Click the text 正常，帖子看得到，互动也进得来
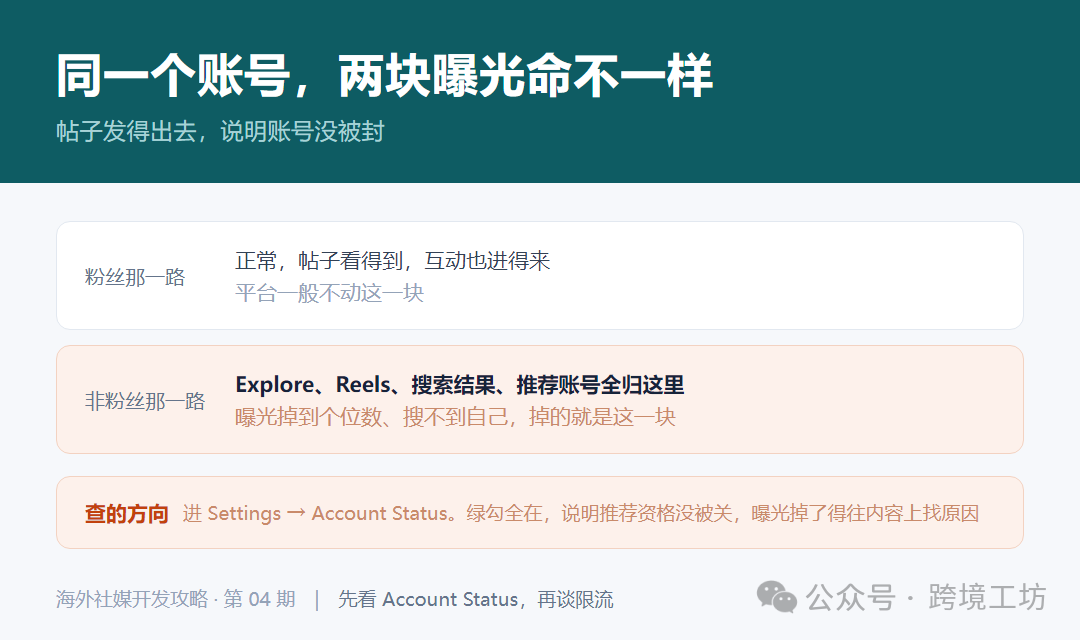This screenshot has width=1080, height=640. point(393,260)
